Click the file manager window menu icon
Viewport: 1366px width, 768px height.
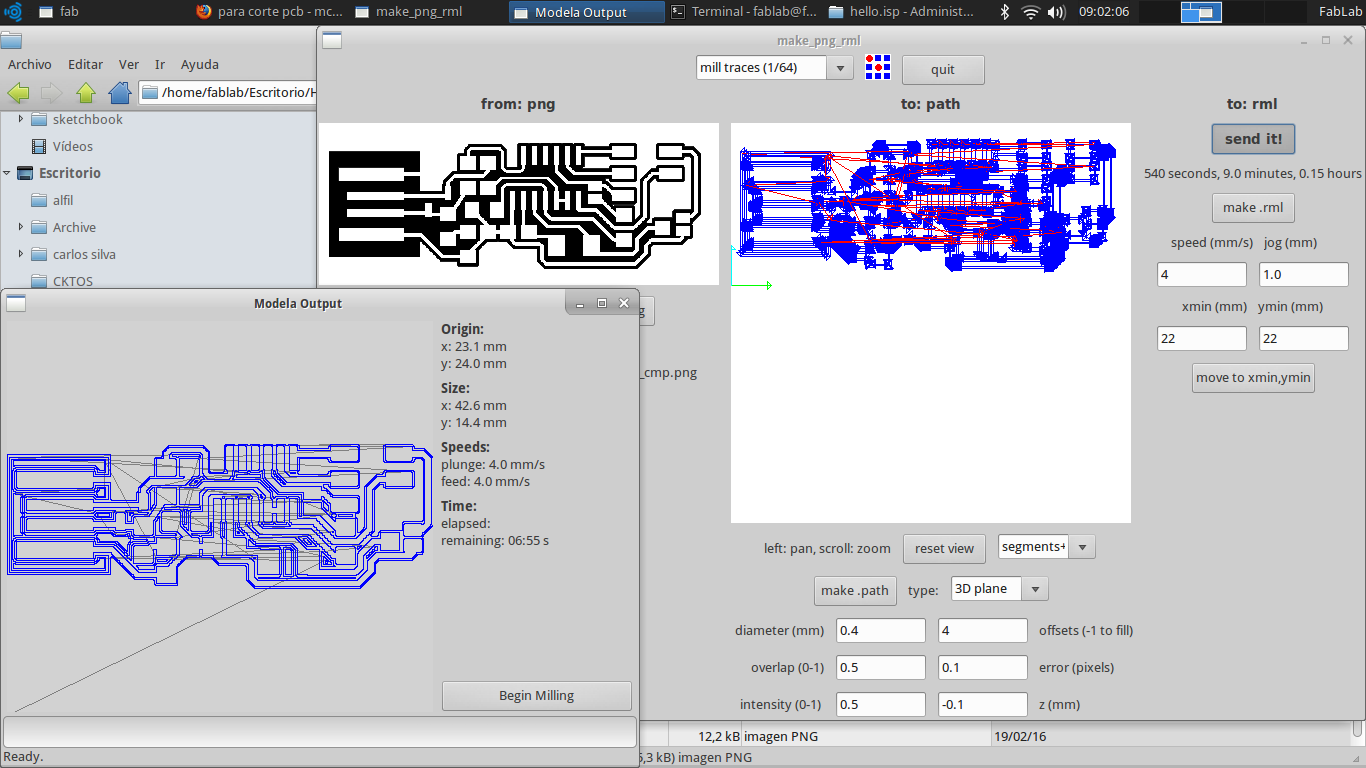(x=11, y=40)
